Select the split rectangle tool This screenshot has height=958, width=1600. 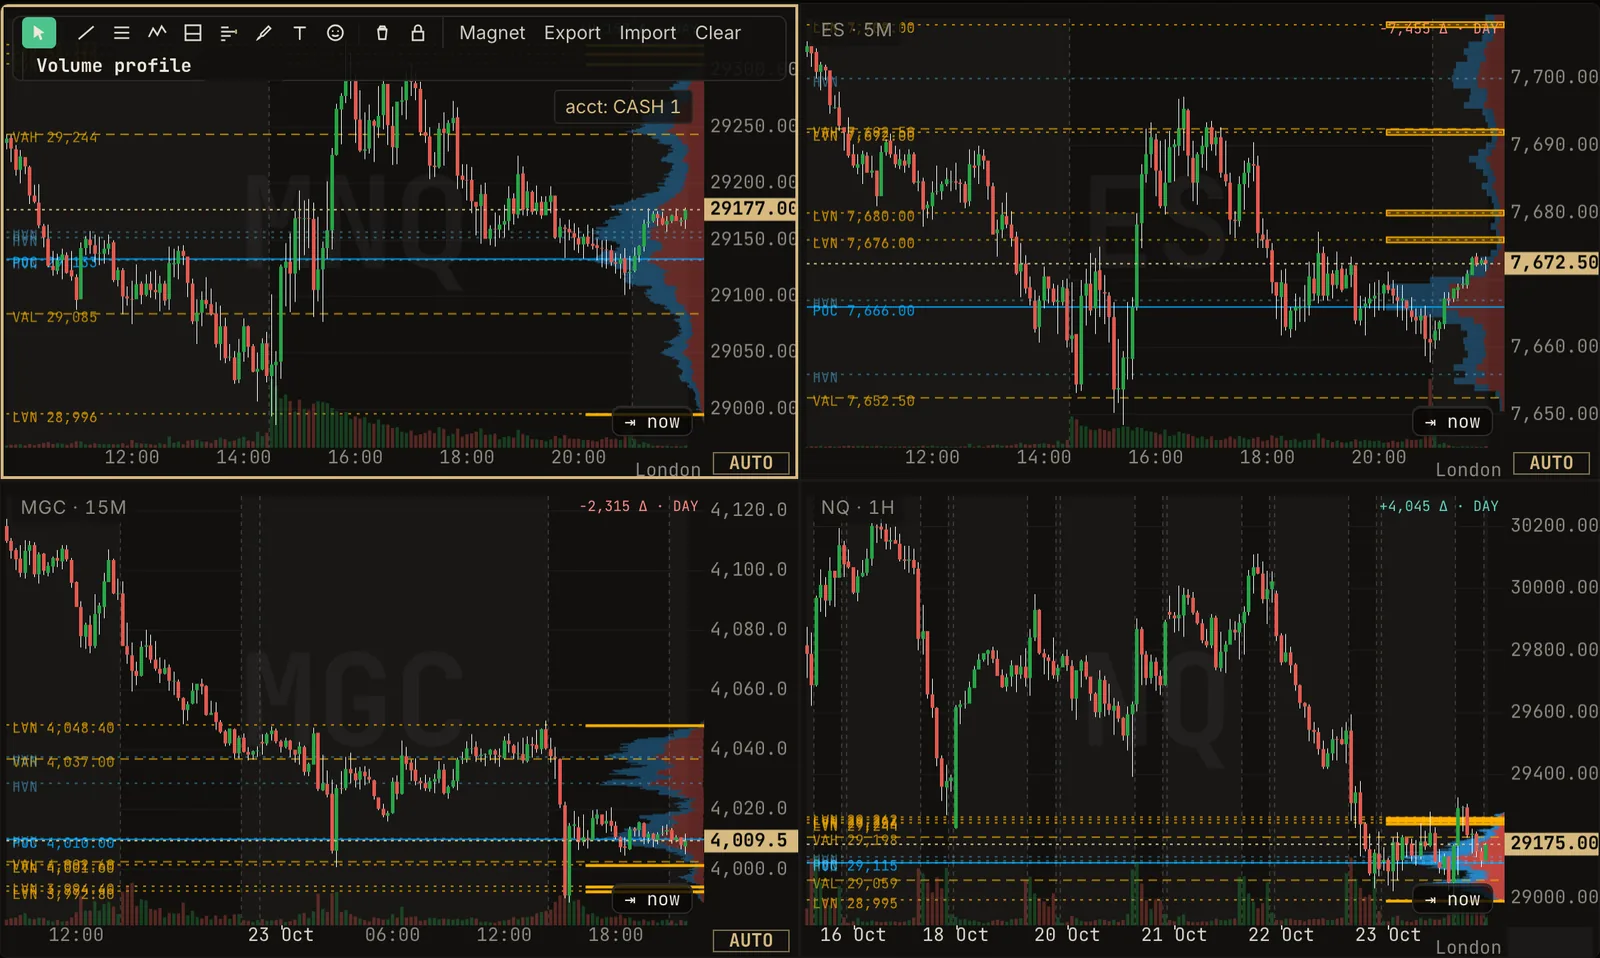(193, 33)
